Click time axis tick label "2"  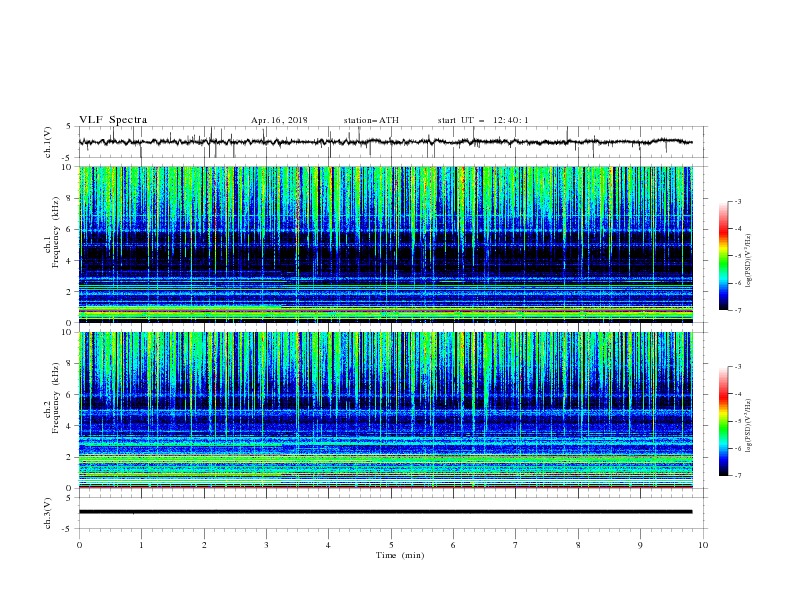click(204, 545)
